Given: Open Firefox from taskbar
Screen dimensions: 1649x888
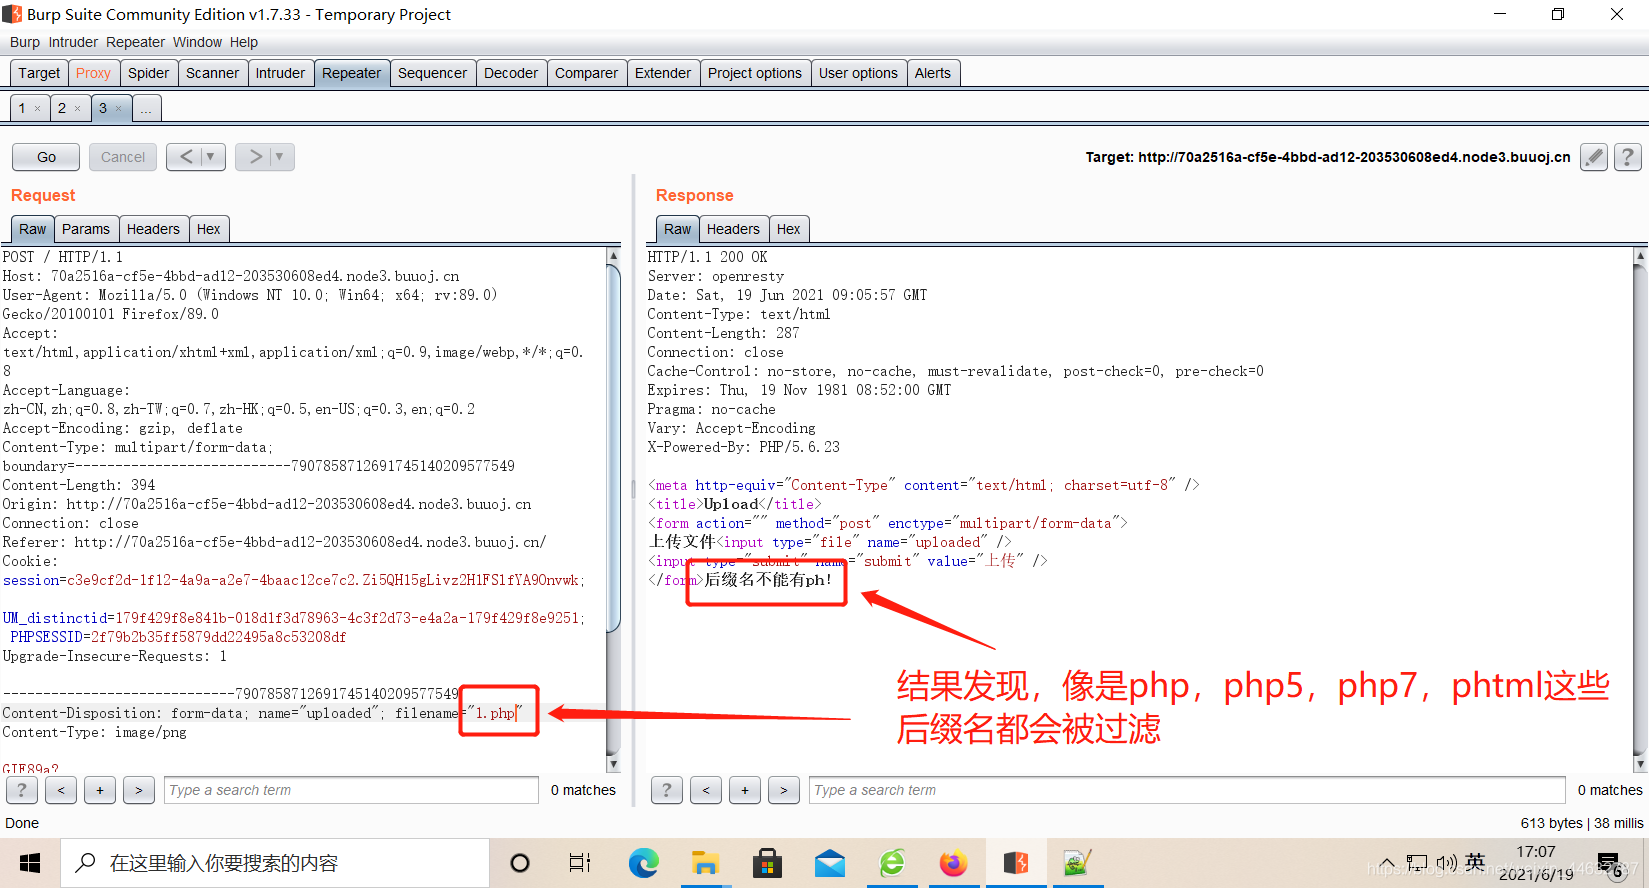Looking at the screenshot, I should tap(954, 863).
